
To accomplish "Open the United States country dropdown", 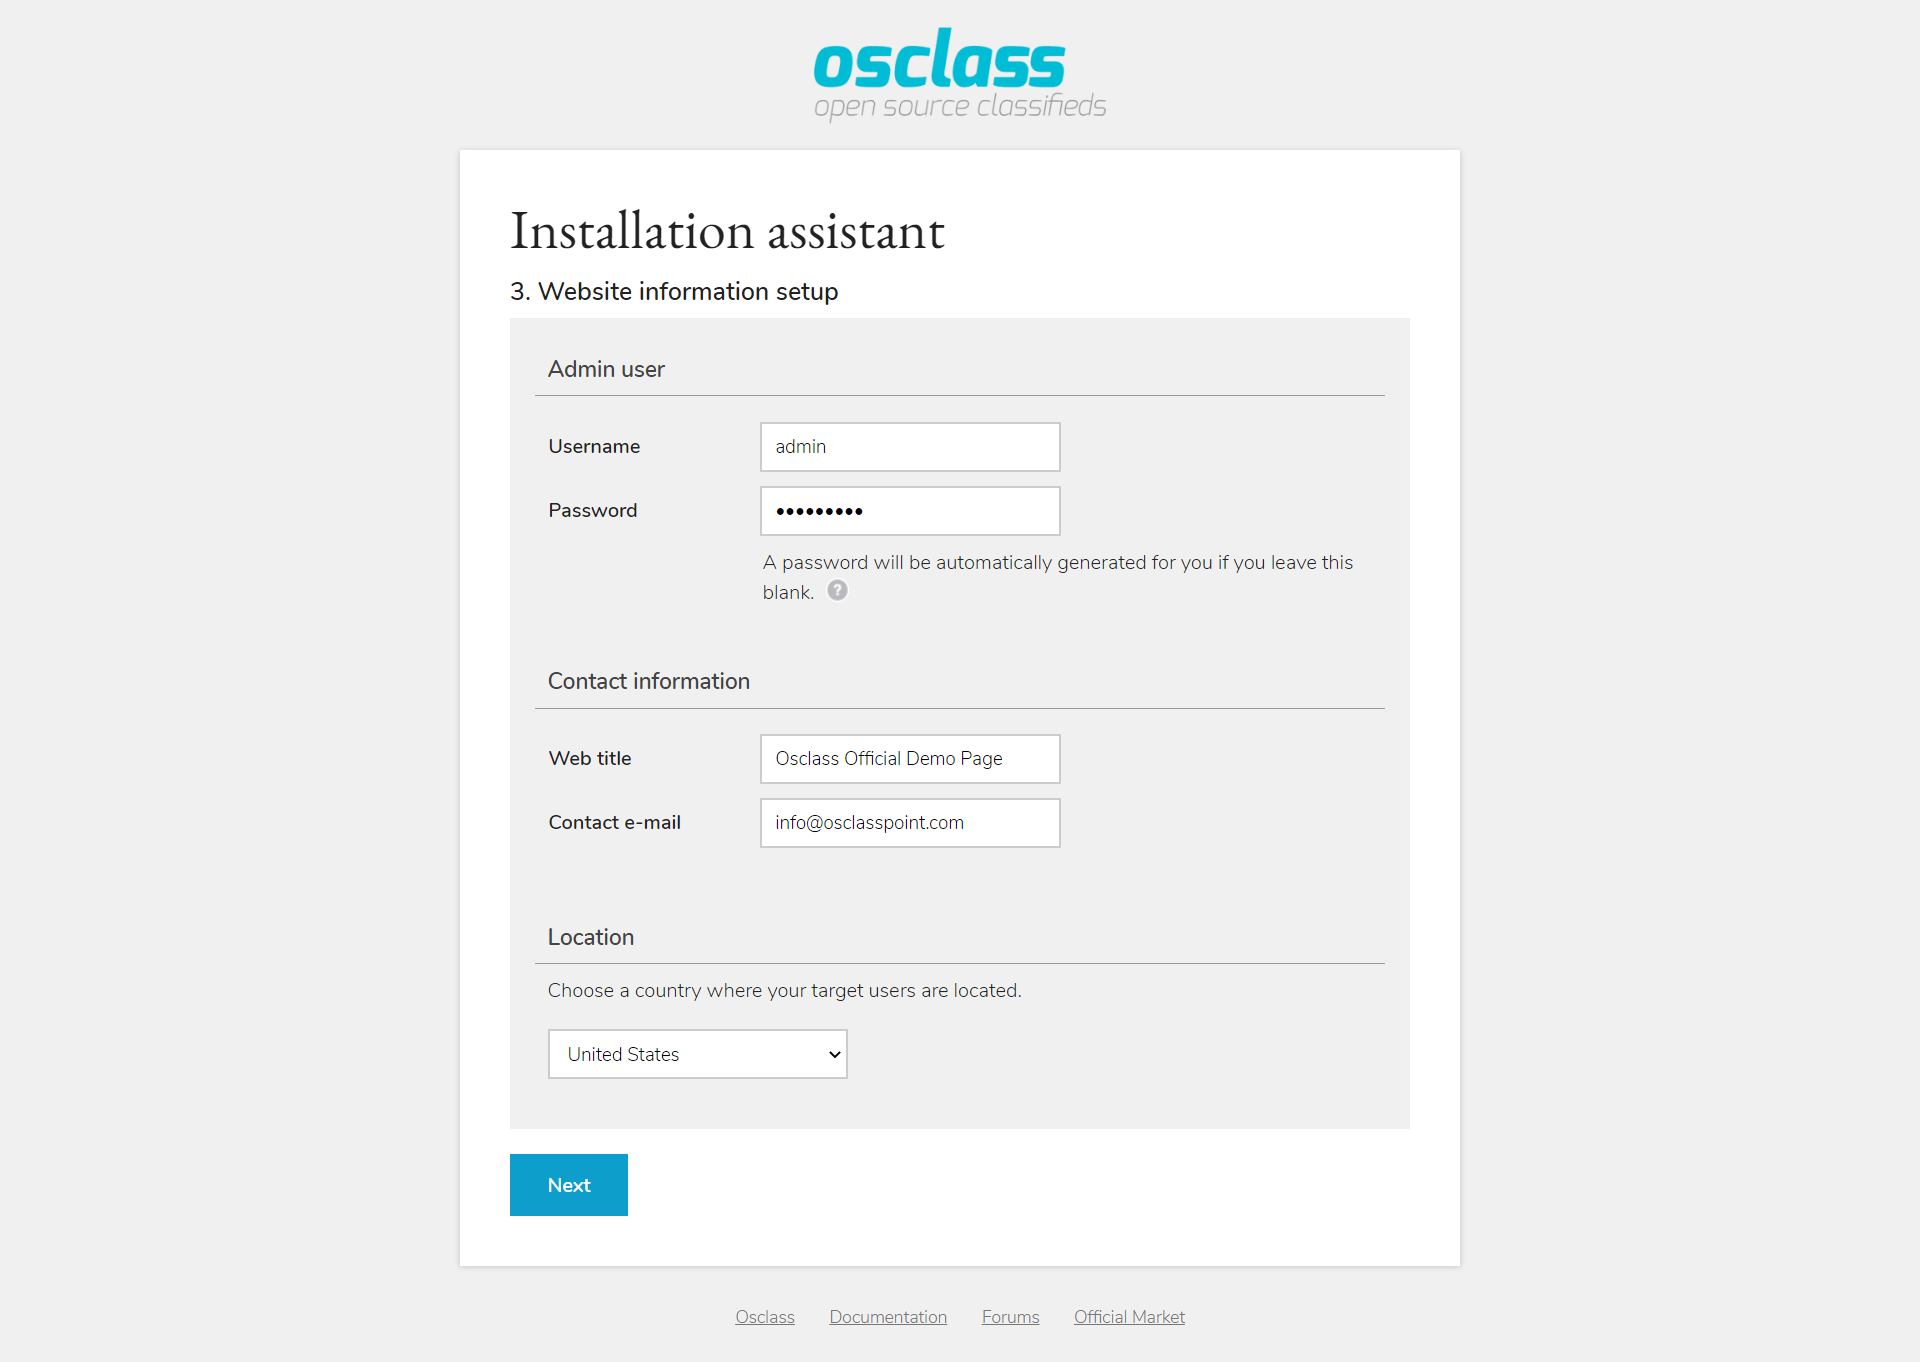I will click(x=697, y=1054).
